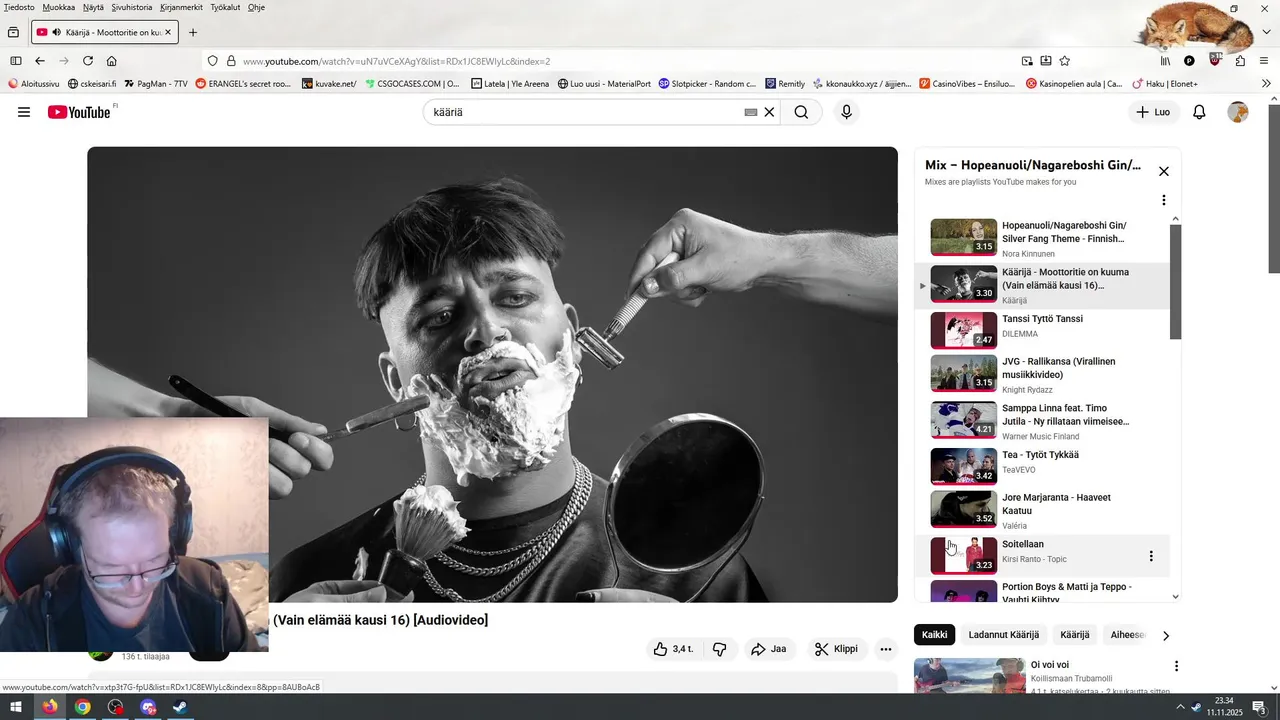Open Firefox extensions puzzle icon

pyautogui.click(x=1240, y=61)
